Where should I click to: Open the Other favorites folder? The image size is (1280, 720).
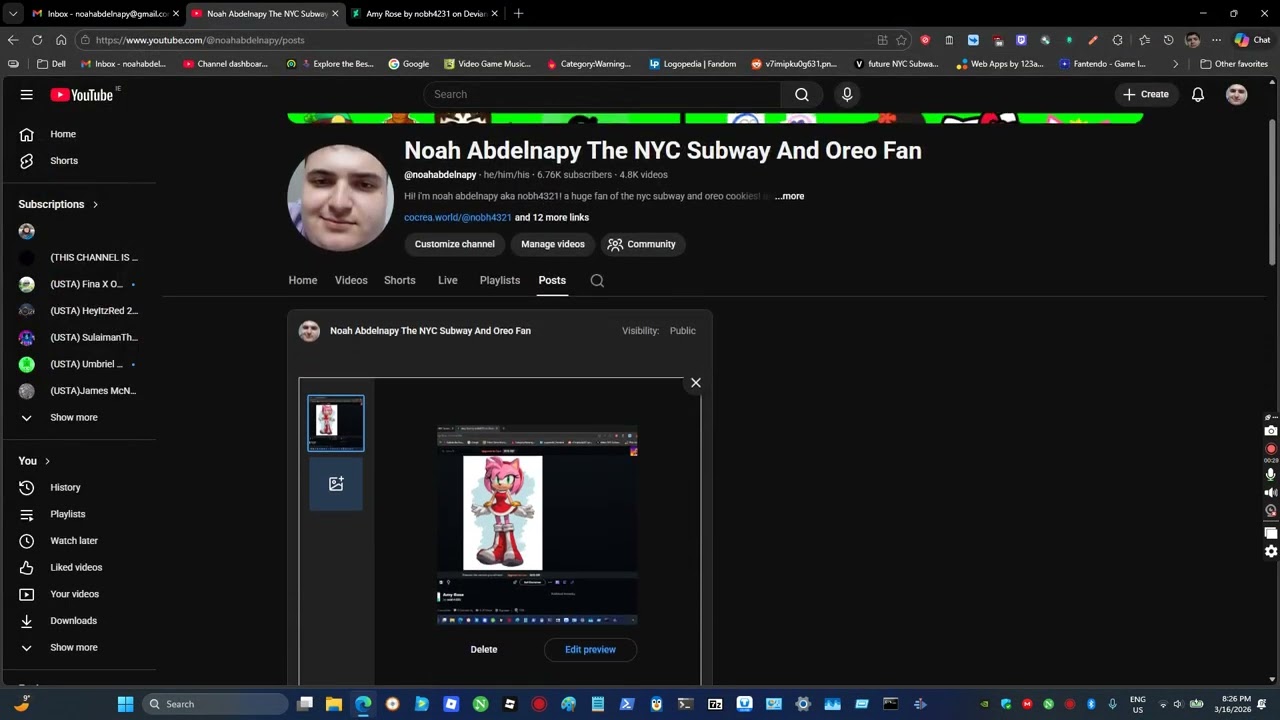1234,64
